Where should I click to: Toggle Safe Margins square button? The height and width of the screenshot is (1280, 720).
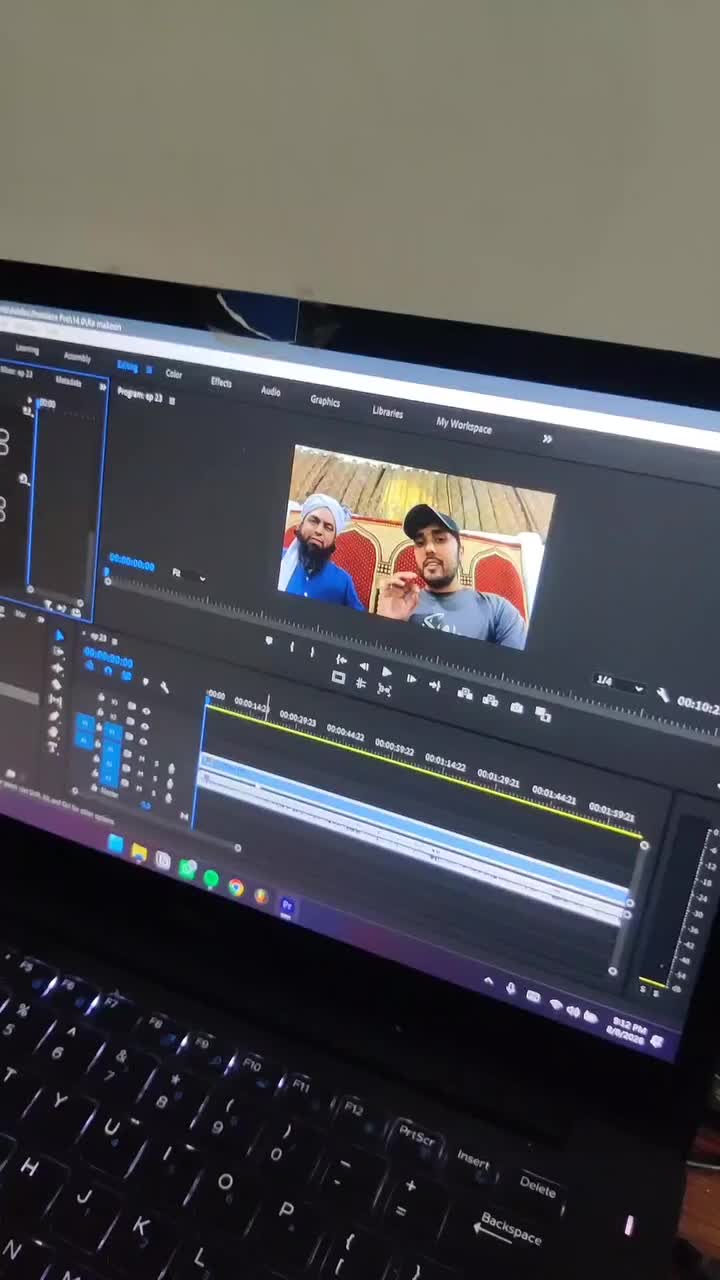coord(338,677)
